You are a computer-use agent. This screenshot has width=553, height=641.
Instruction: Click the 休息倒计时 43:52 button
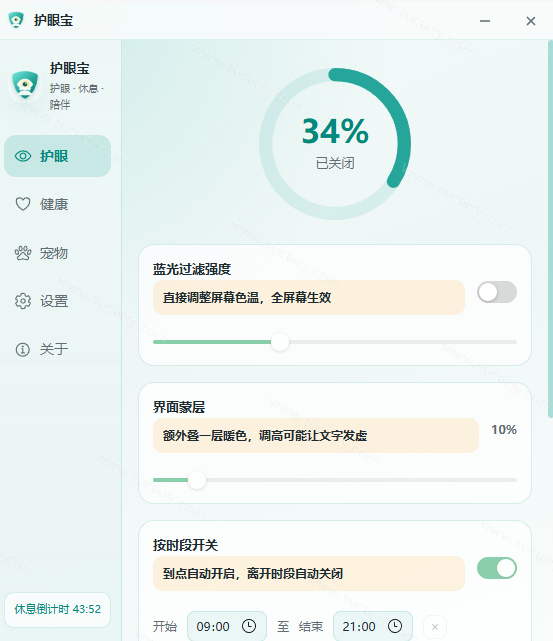coord(58,610)
